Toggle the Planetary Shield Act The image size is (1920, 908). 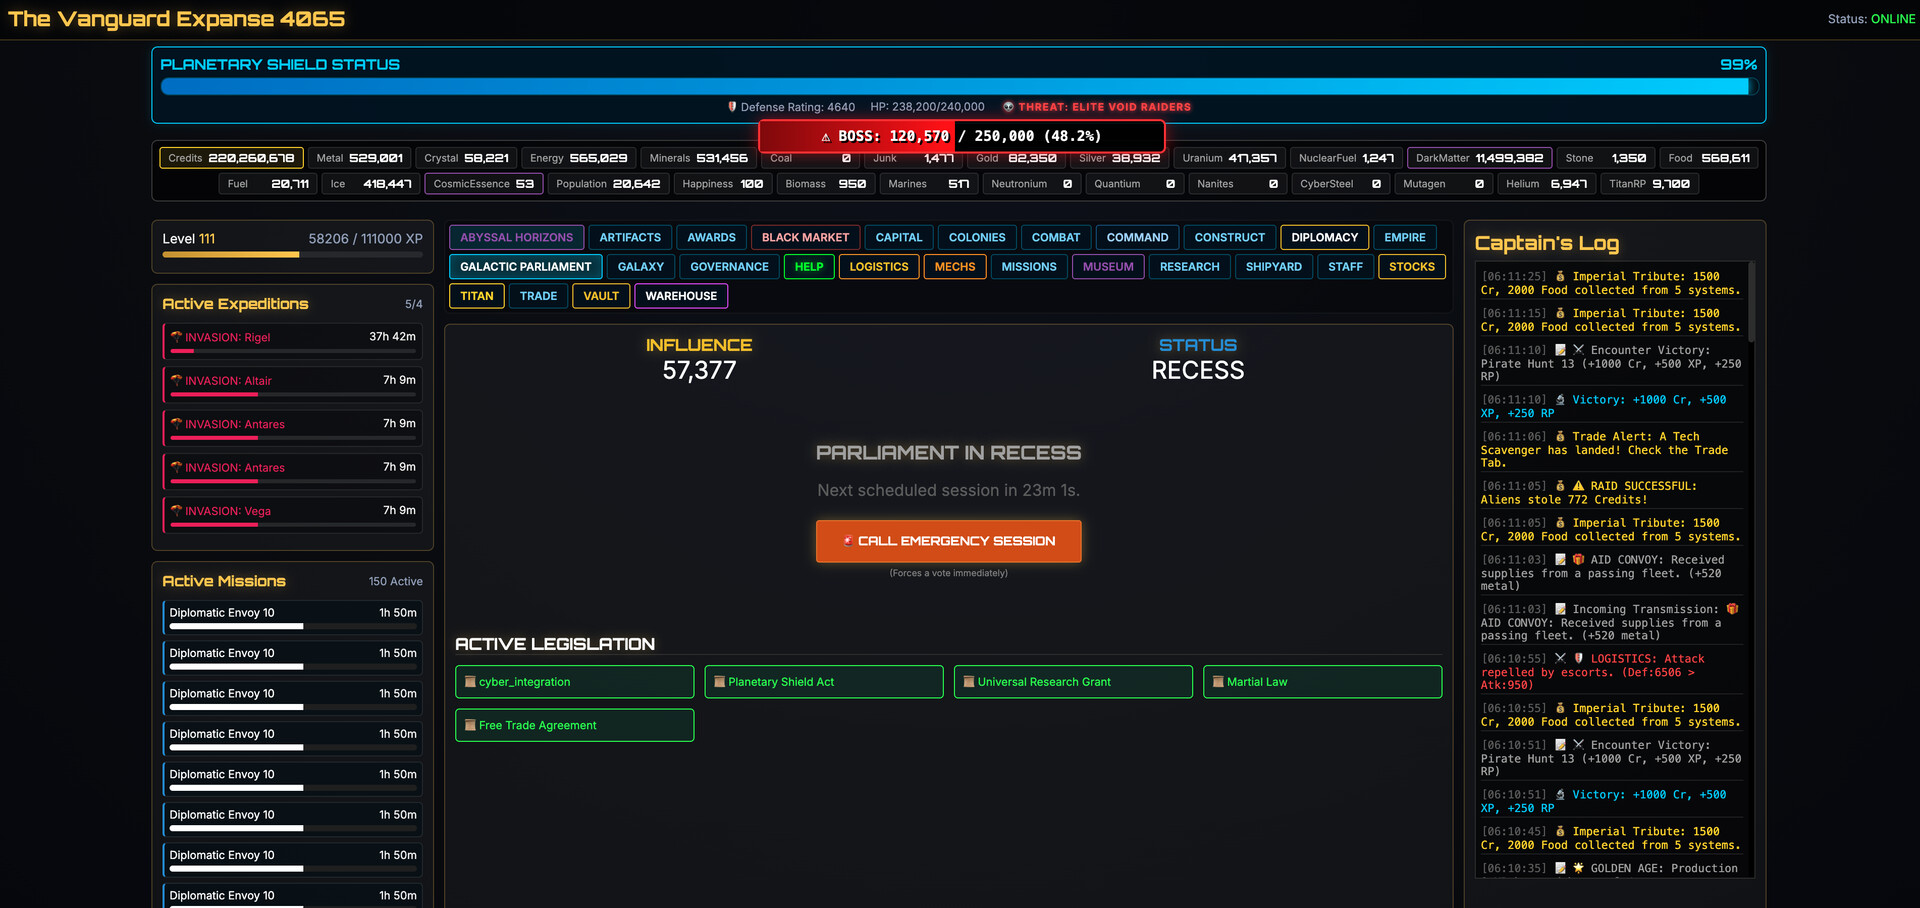(x=823, y=681)
